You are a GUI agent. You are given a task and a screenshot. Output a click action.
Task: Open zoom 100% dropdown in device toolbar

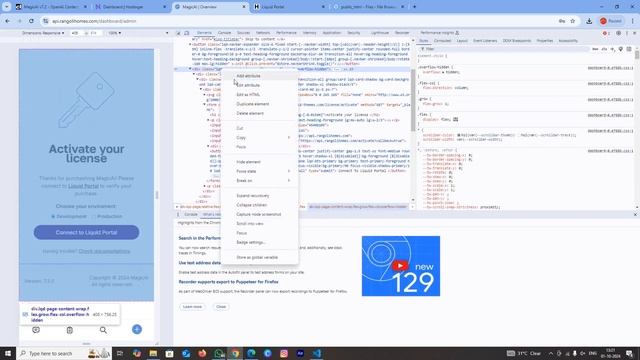tap(115, 33)
